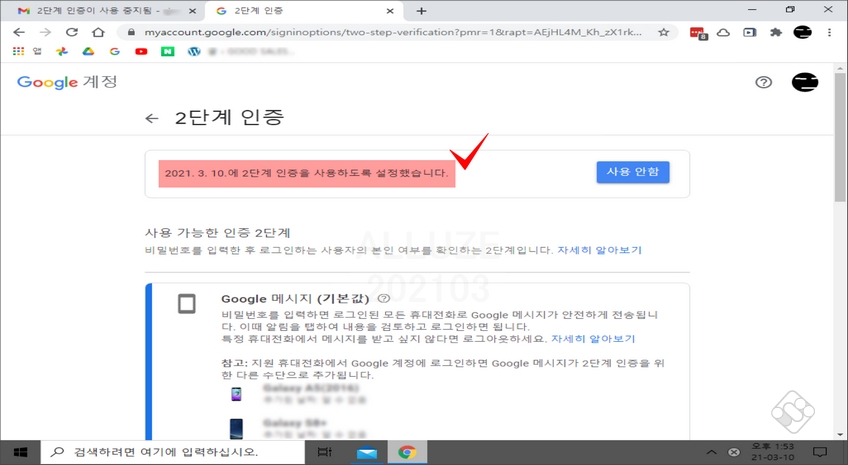The height and width of the screenshot is (465, 848).
Task: Open 자세히 알아보기 link after 로그아웃하세요
Action: pyautogui.click(x=593, y=338)
